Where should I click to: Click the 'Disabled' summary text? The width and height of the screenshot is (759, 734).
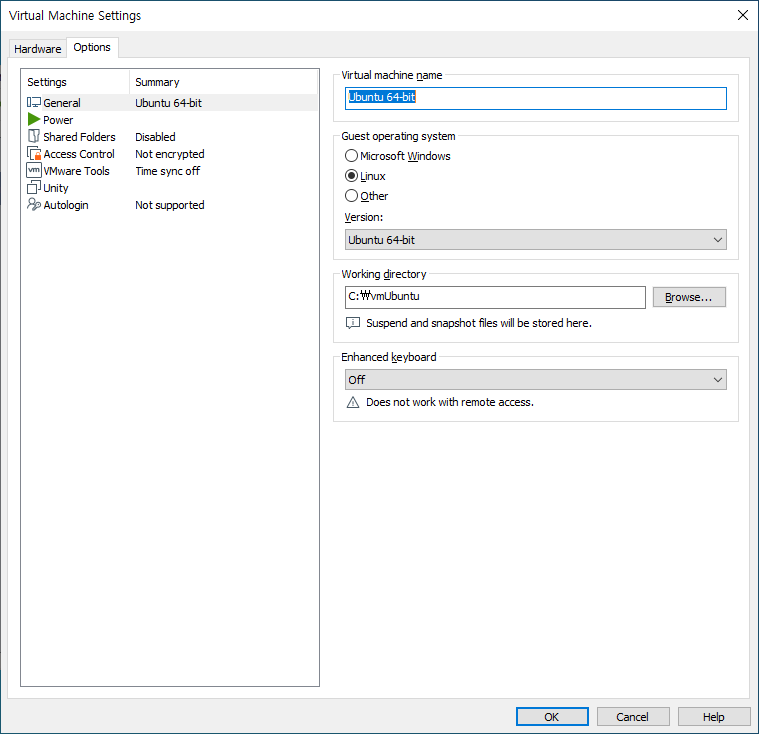(x=155, y=137)
